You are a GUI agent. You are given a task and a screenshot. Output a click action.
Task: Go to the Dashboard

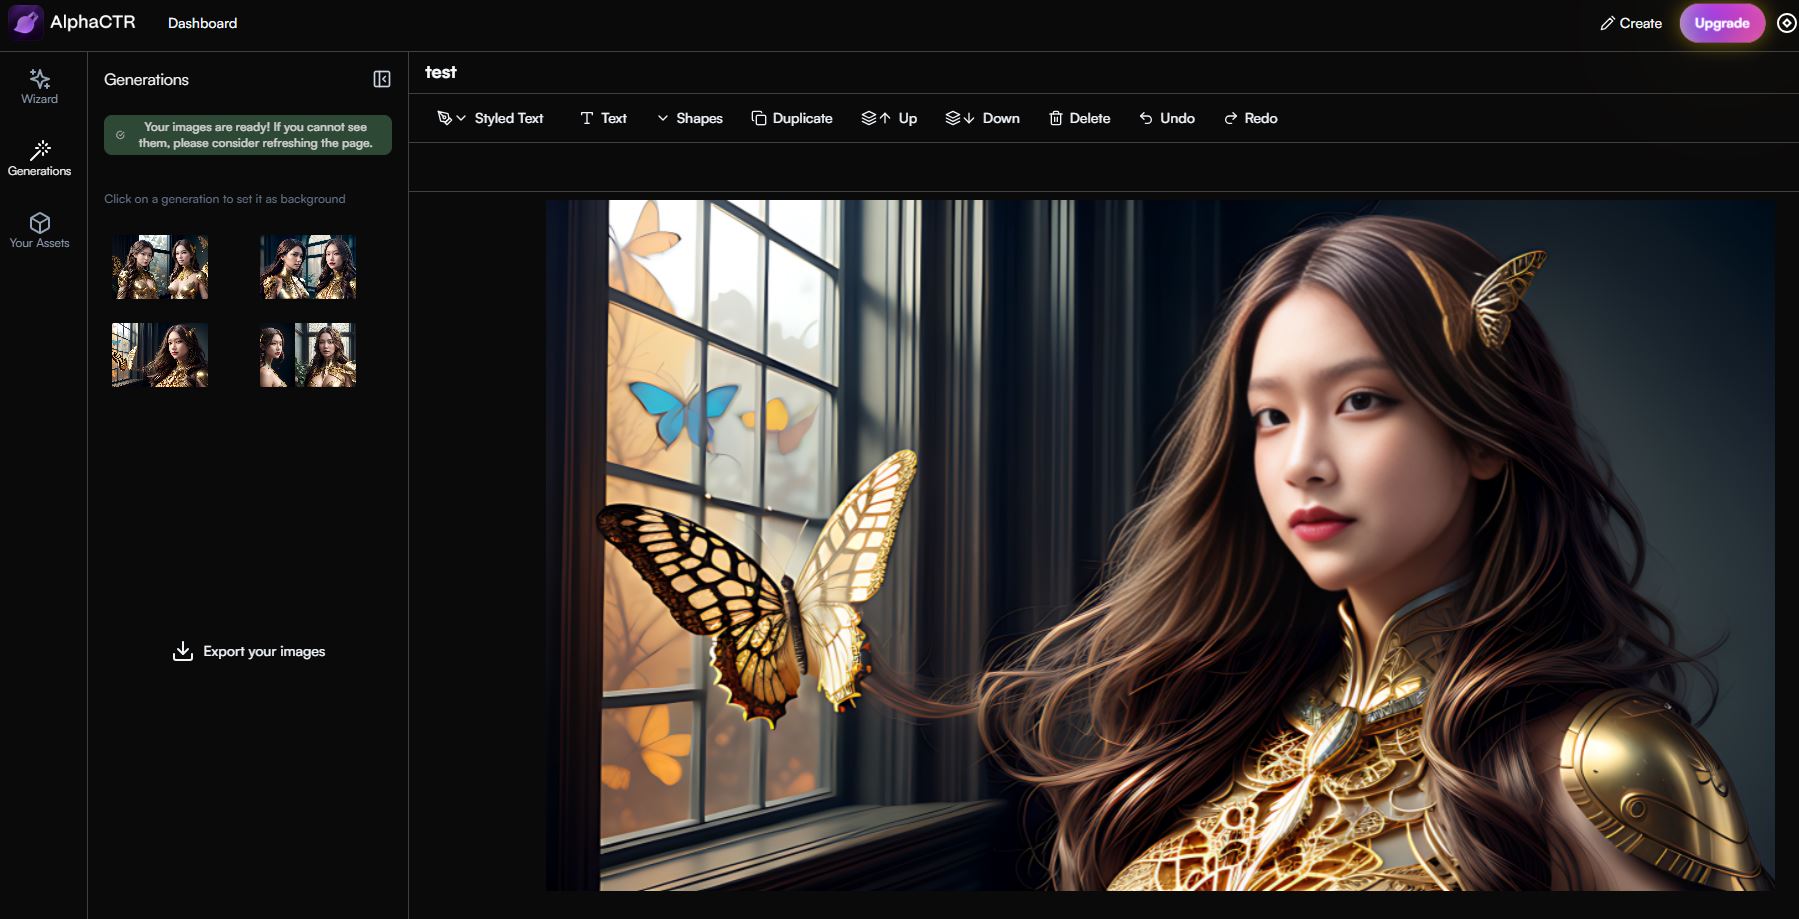coord(202,23)
